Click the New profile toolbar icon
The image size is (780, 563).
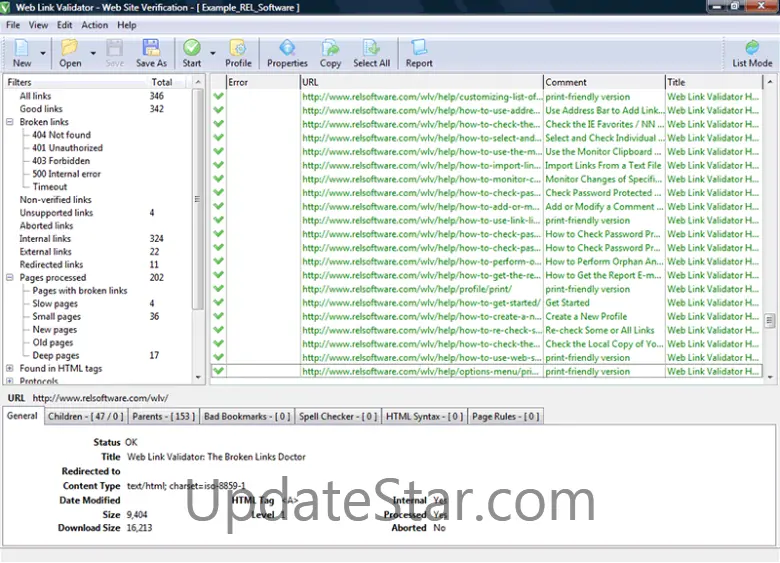pyautogui.click(x=21, y=48)
